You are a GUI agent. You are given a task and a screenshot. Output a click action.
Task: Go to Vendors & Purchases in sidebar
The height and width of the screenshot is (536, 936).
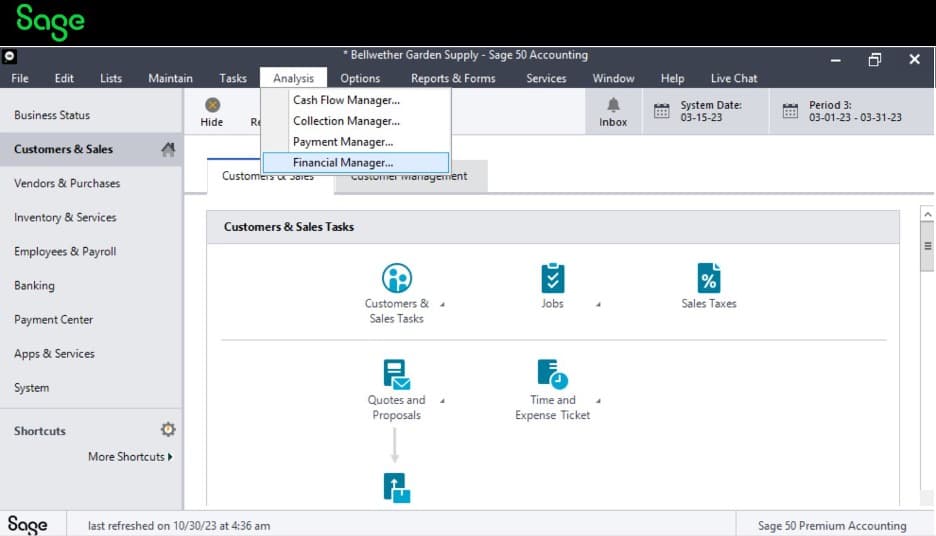click(x=91, y=183)
